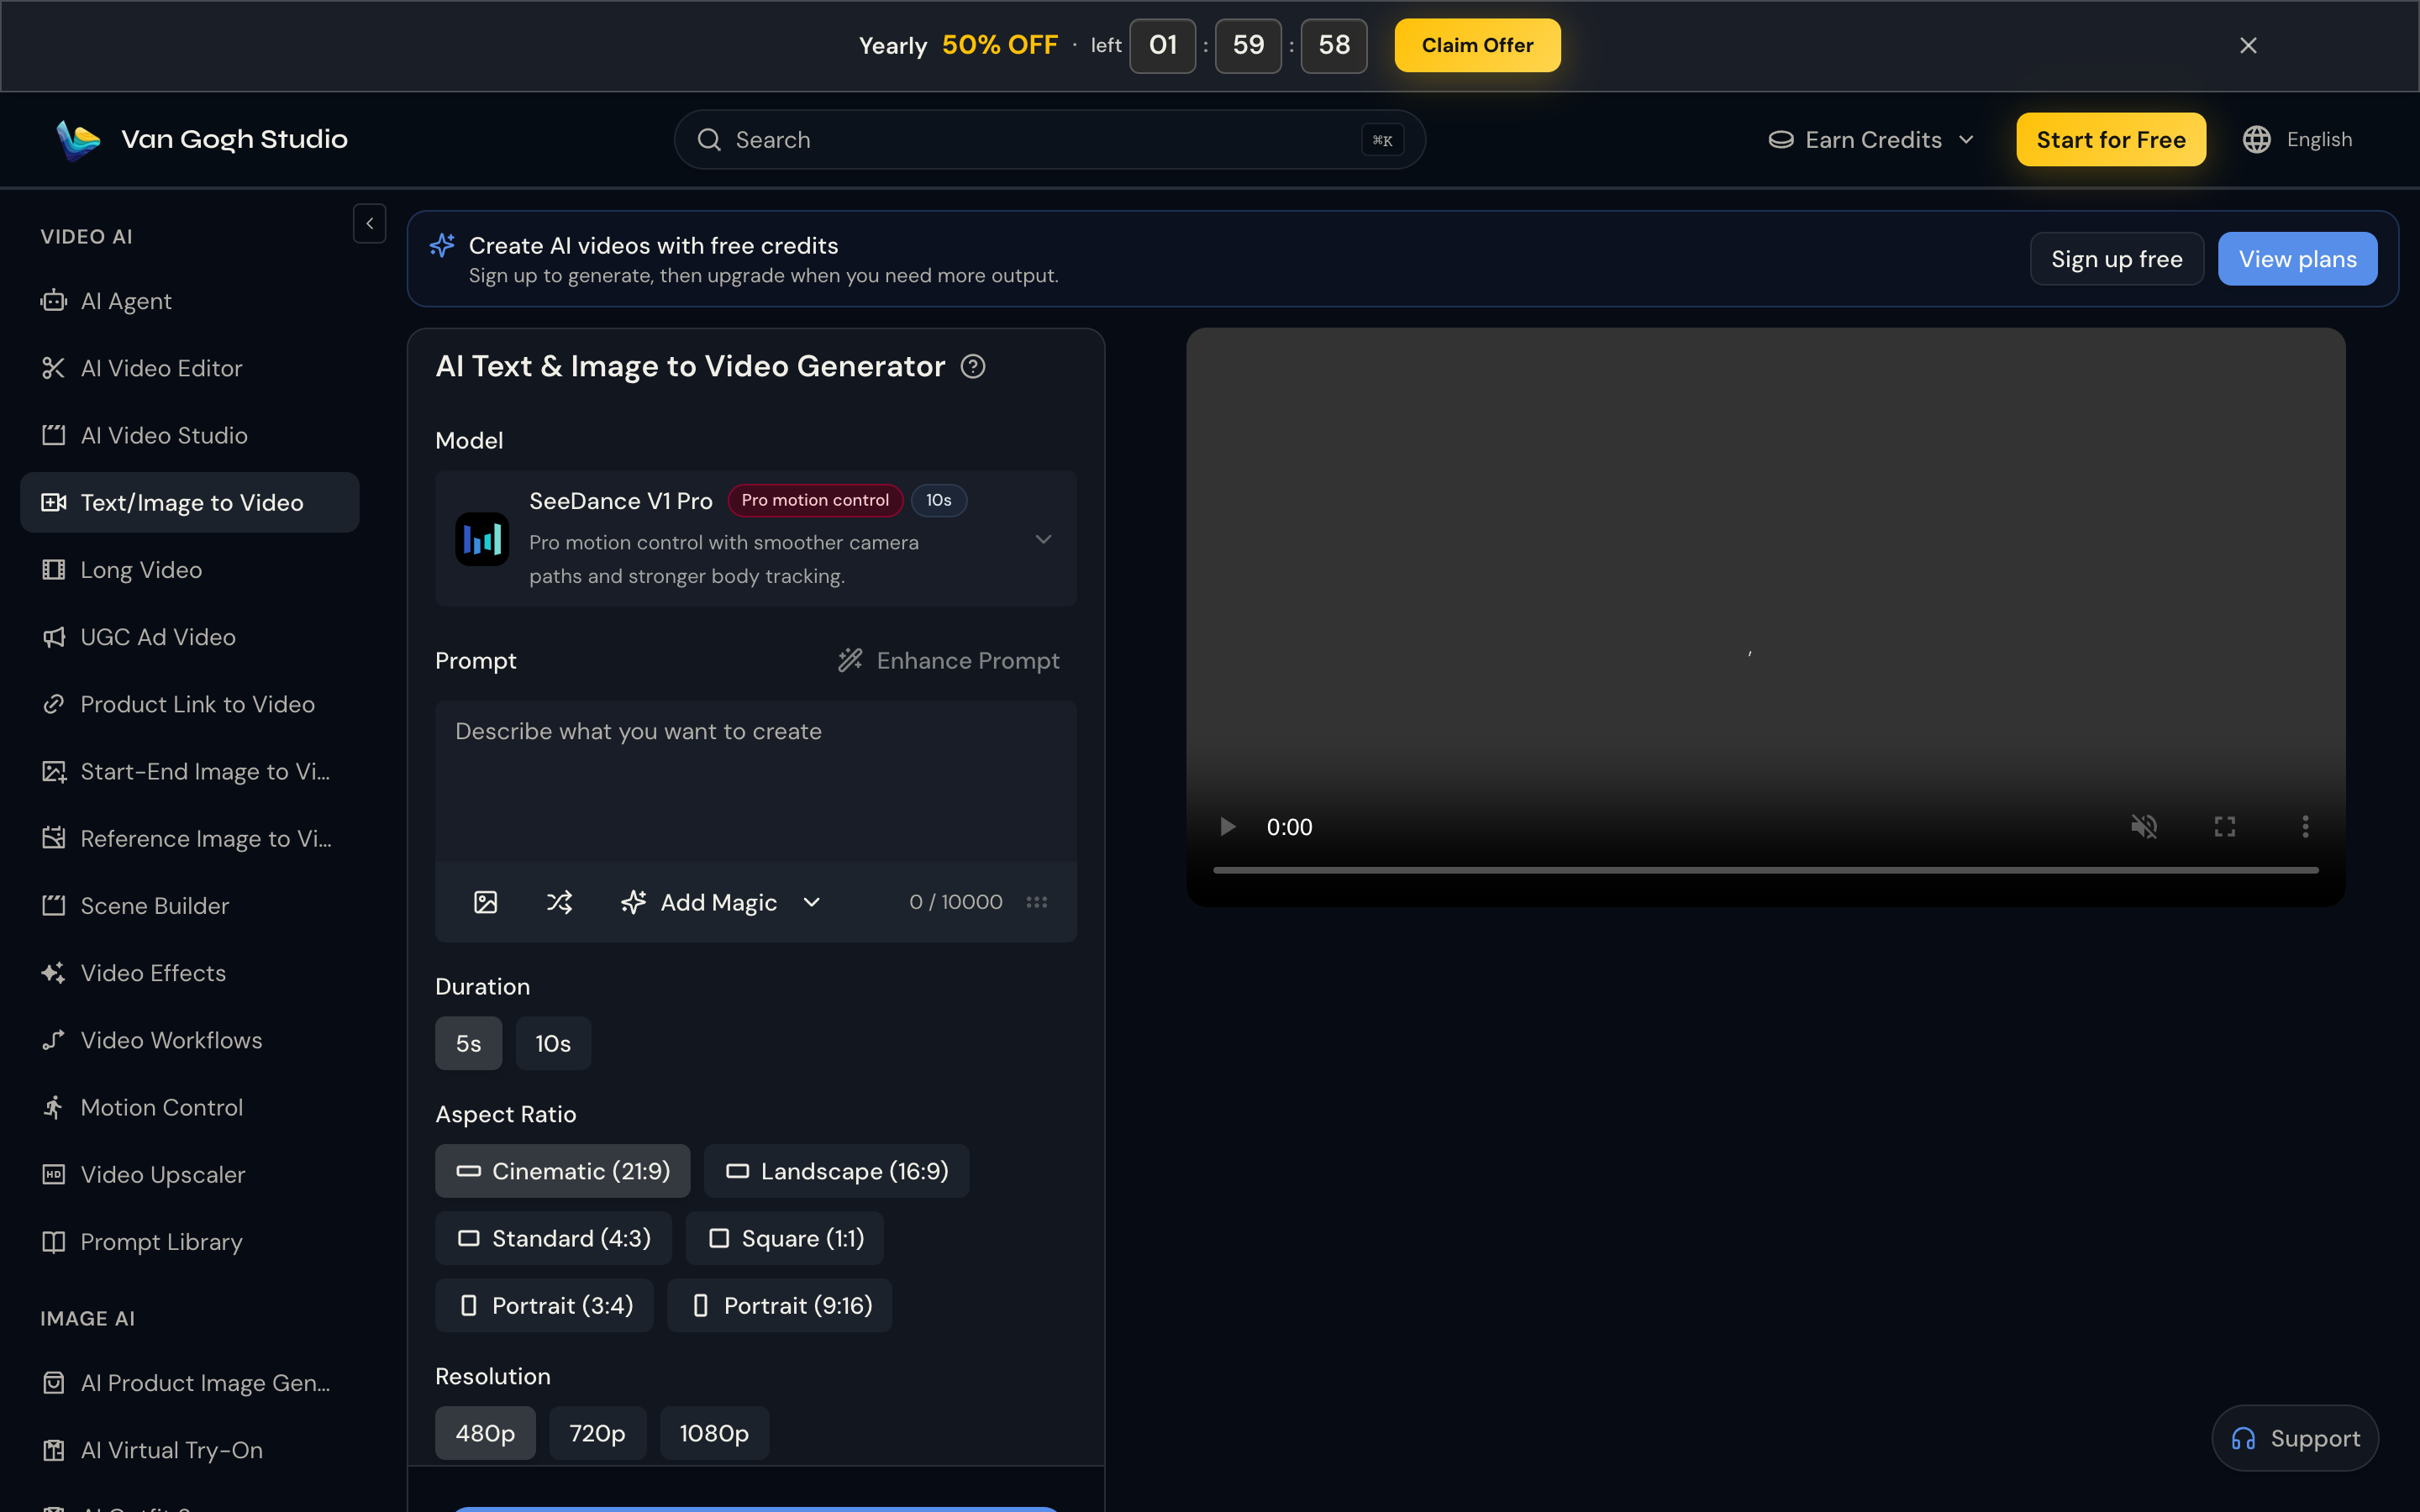Open the AI Video Studio menu item

(190, 435)
